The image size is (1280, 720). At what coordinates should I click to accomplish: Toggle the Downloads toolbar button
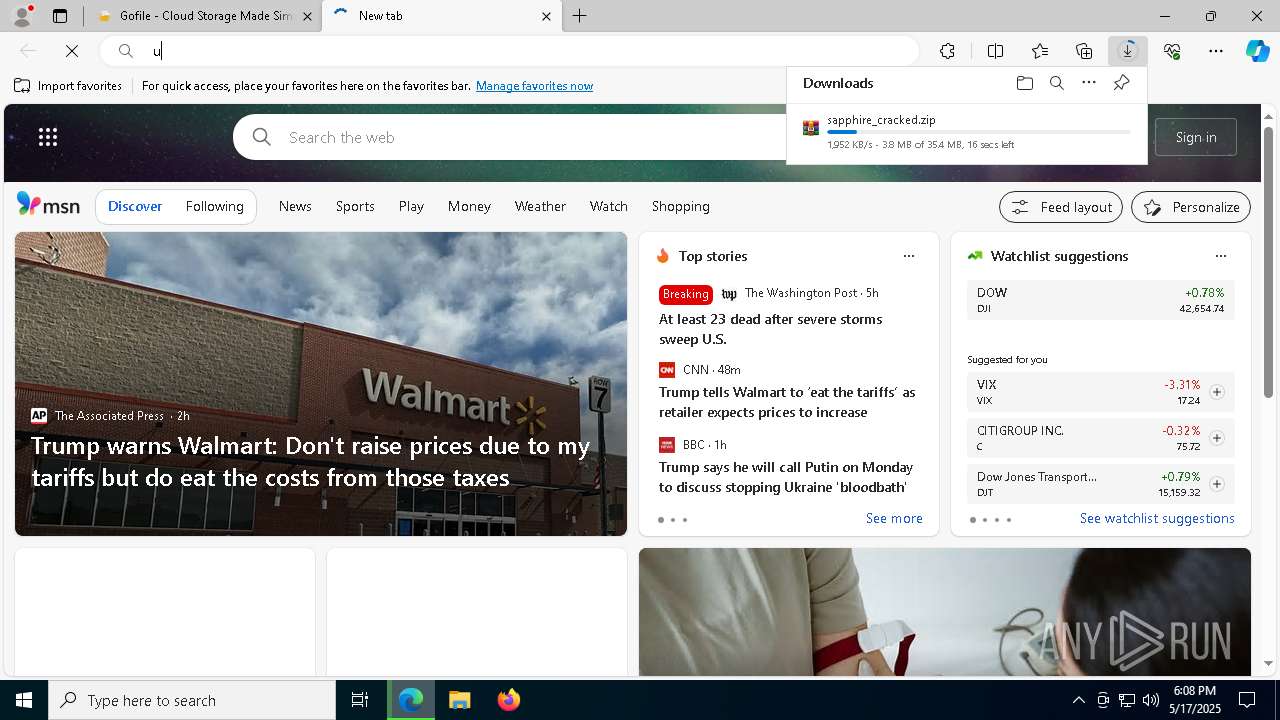(1128, 51)
